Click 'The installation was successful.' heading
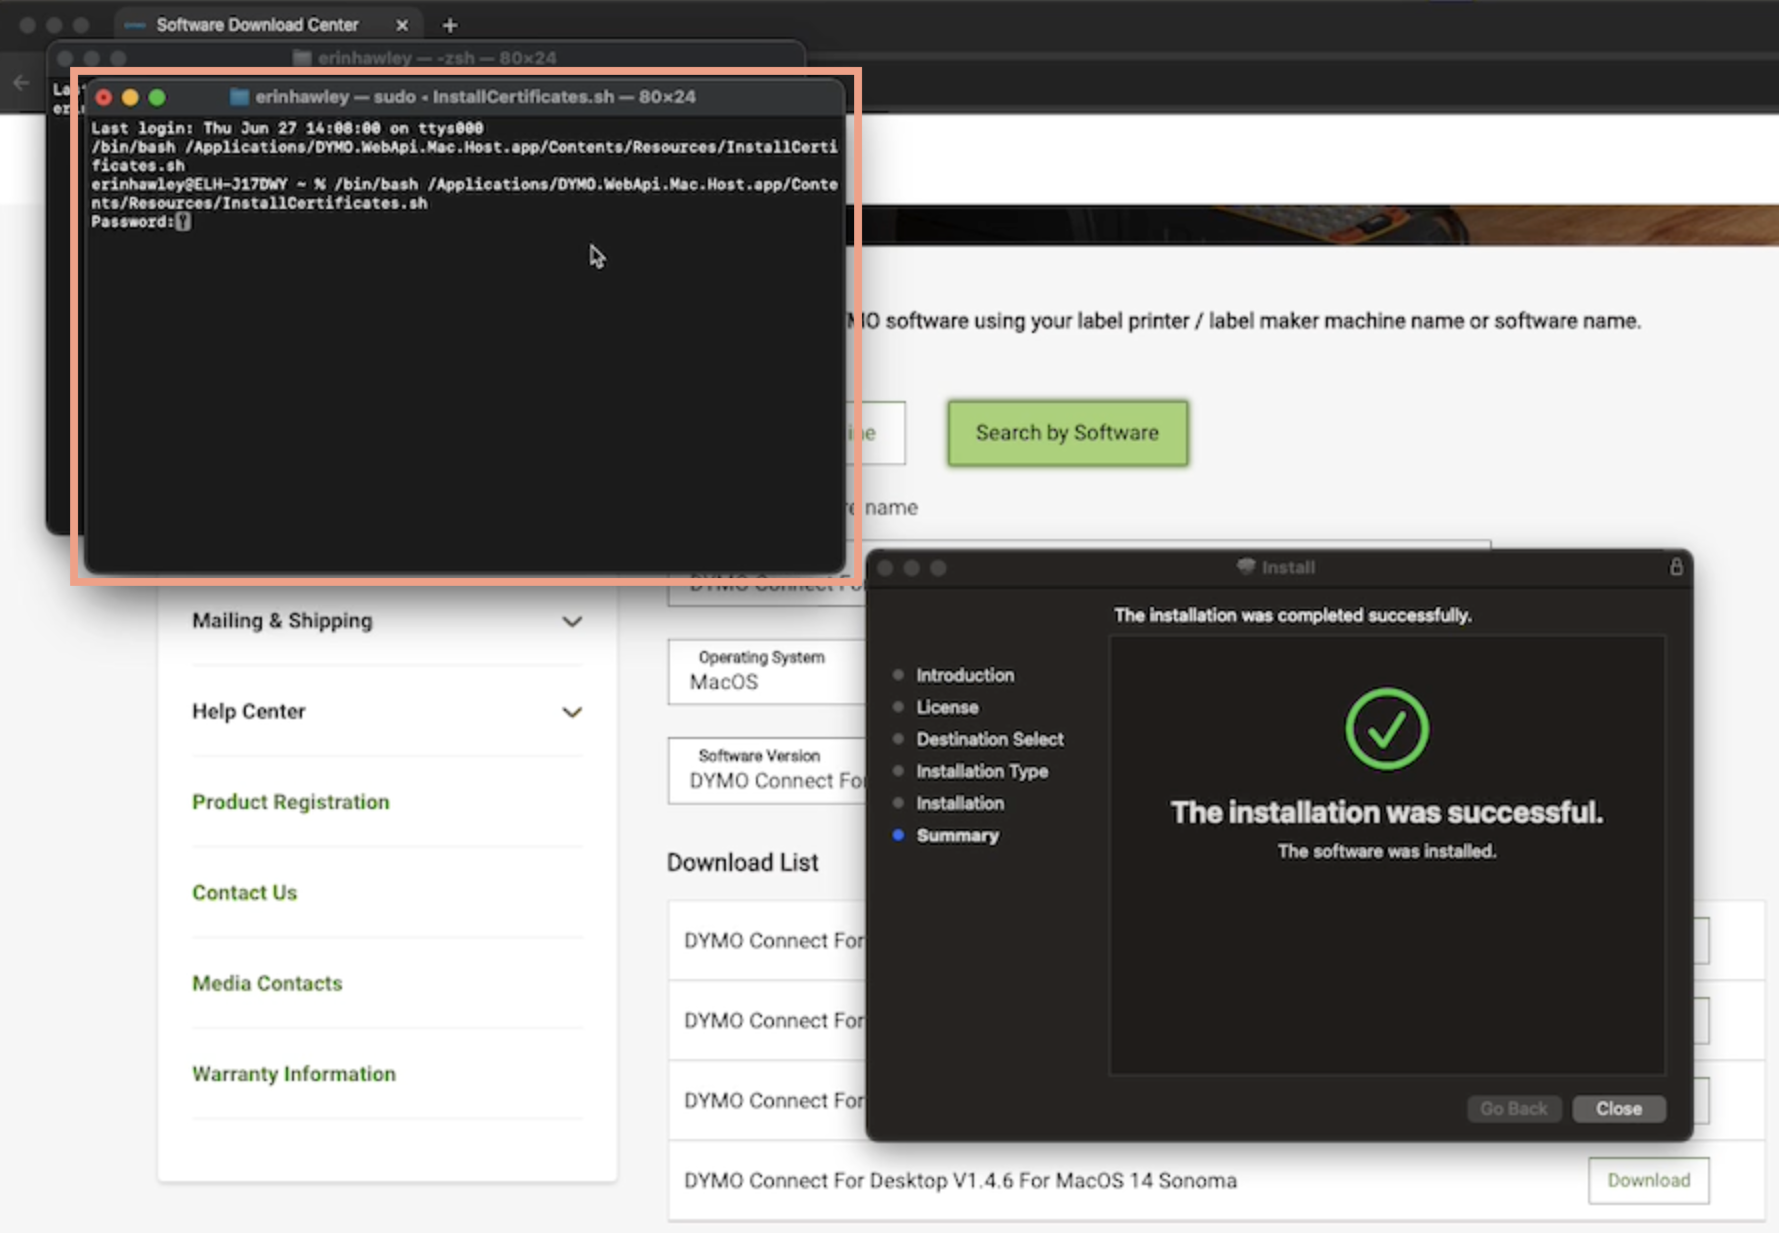 pos(1387,812)
